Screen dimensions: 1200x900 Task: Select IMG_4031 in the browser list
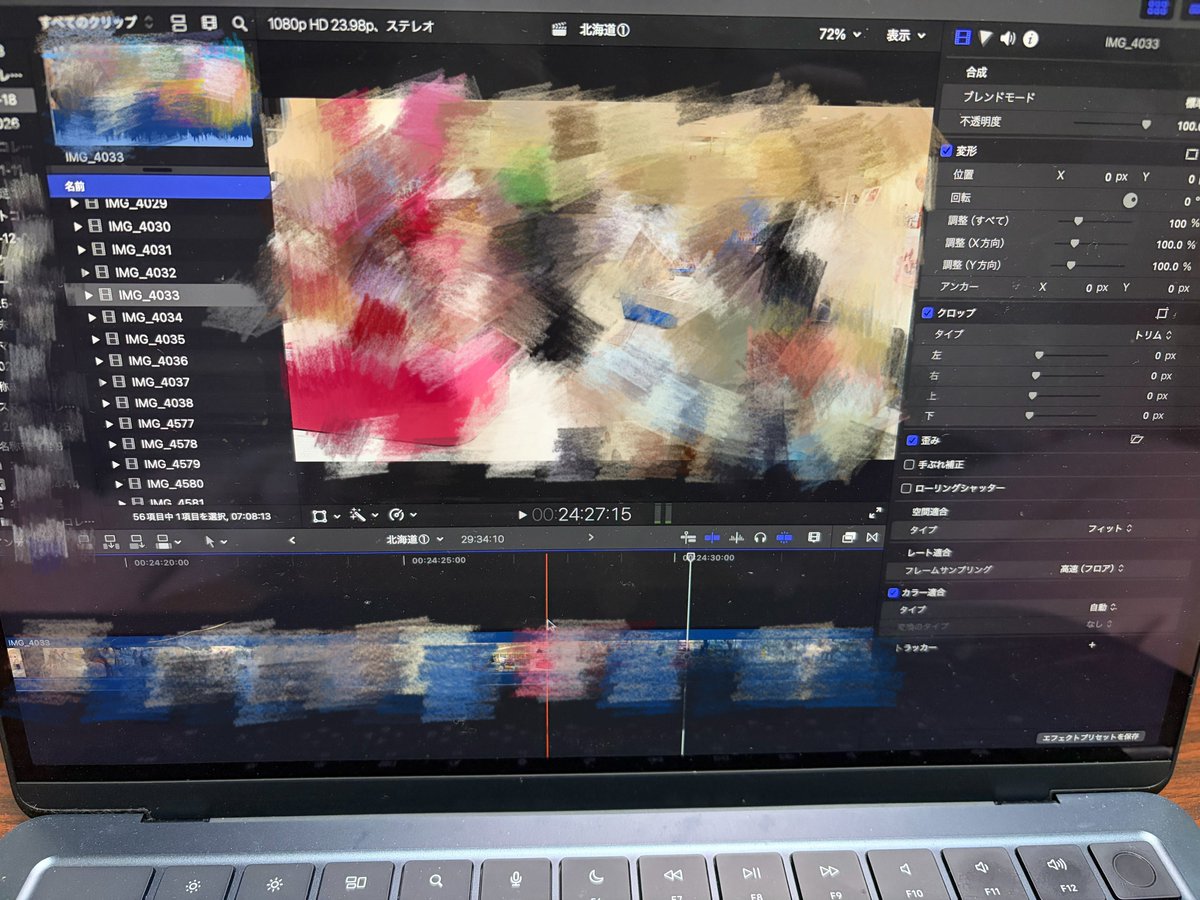[141, 250]
